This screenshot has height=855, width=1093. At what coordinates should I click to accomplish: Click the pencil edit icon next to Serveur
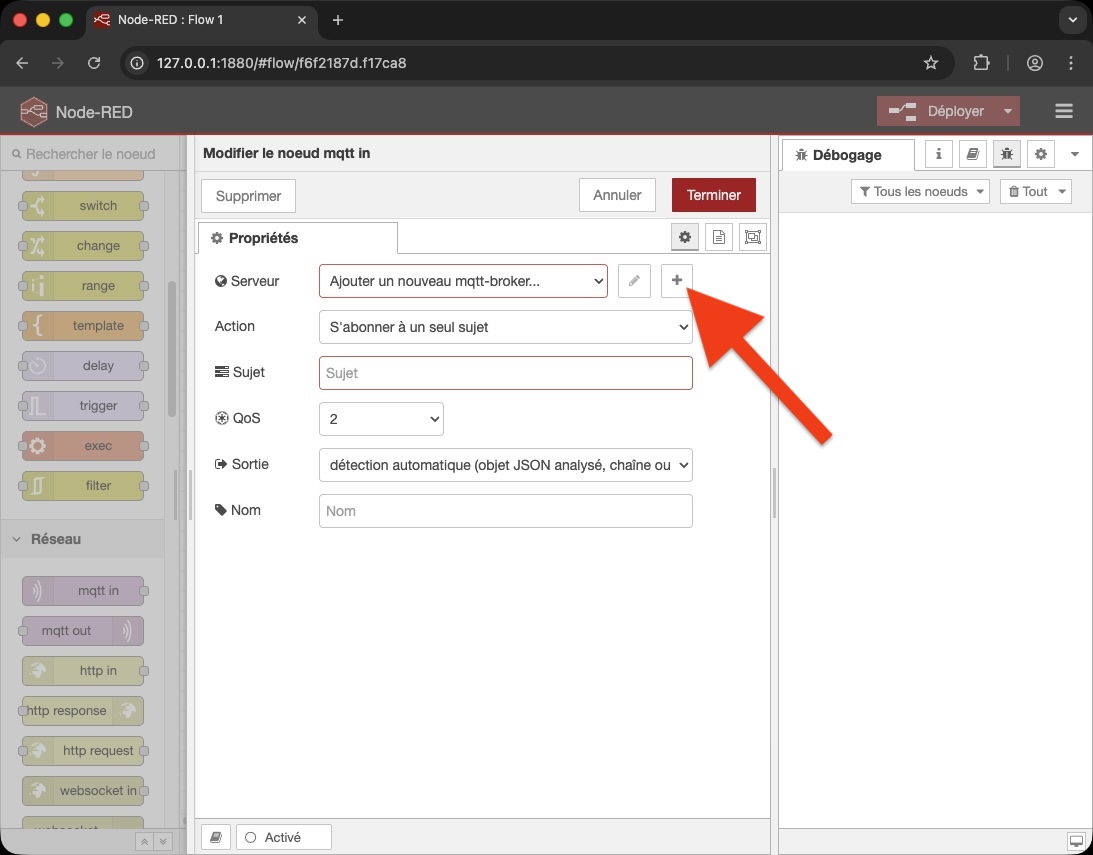(634, 280)
